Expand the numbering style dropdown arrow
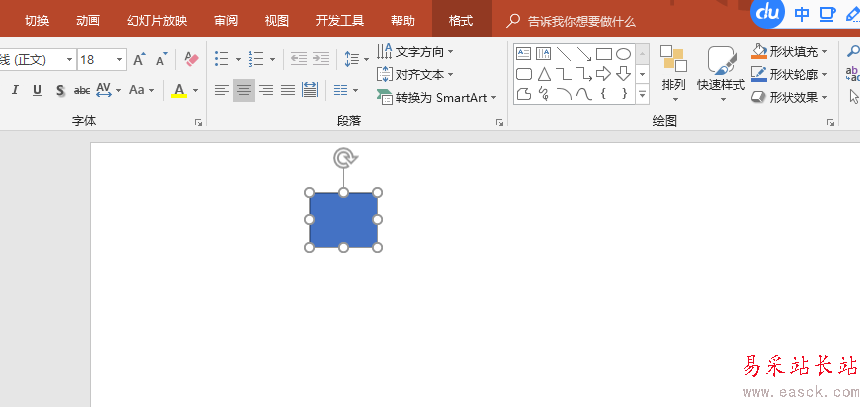860x407 pixels. pos(272,59)
